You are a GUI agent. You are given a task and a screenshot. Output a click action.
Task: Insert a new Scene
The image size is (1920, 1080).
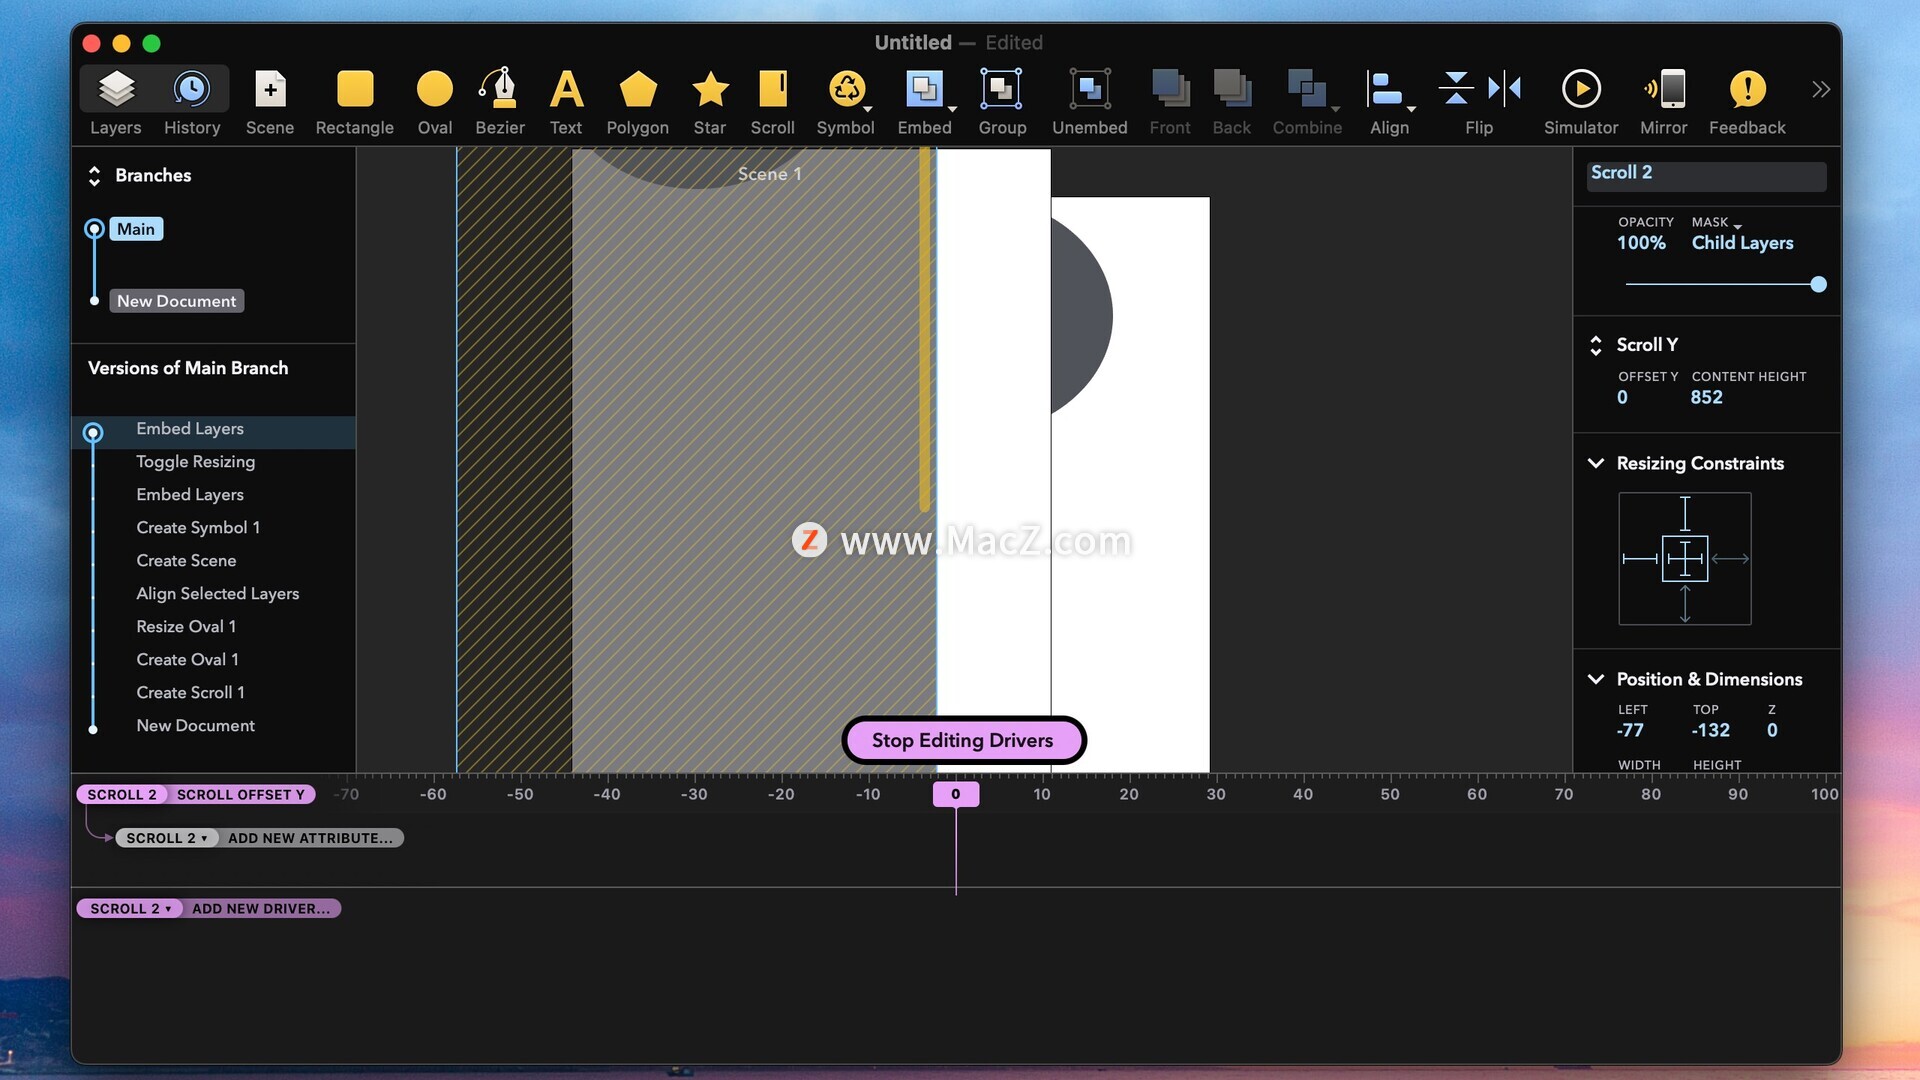click(269, 100)
